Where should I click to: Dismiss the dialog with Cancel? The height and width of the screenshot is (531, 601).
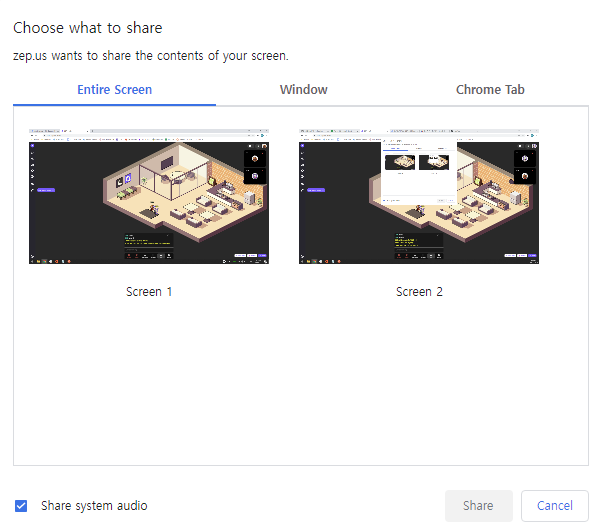pos(555,506)
